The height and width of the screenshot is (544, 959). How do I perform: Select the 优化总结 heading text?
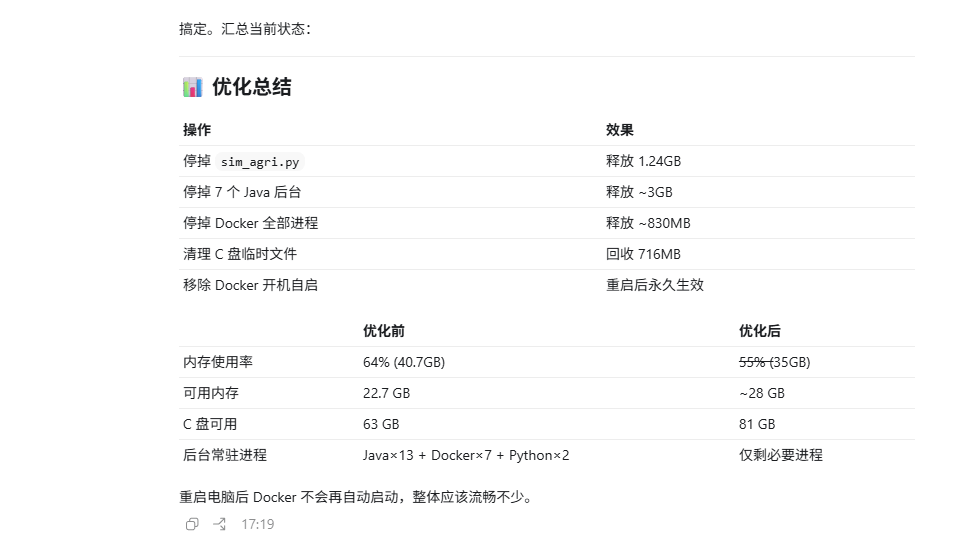[251, 87]
